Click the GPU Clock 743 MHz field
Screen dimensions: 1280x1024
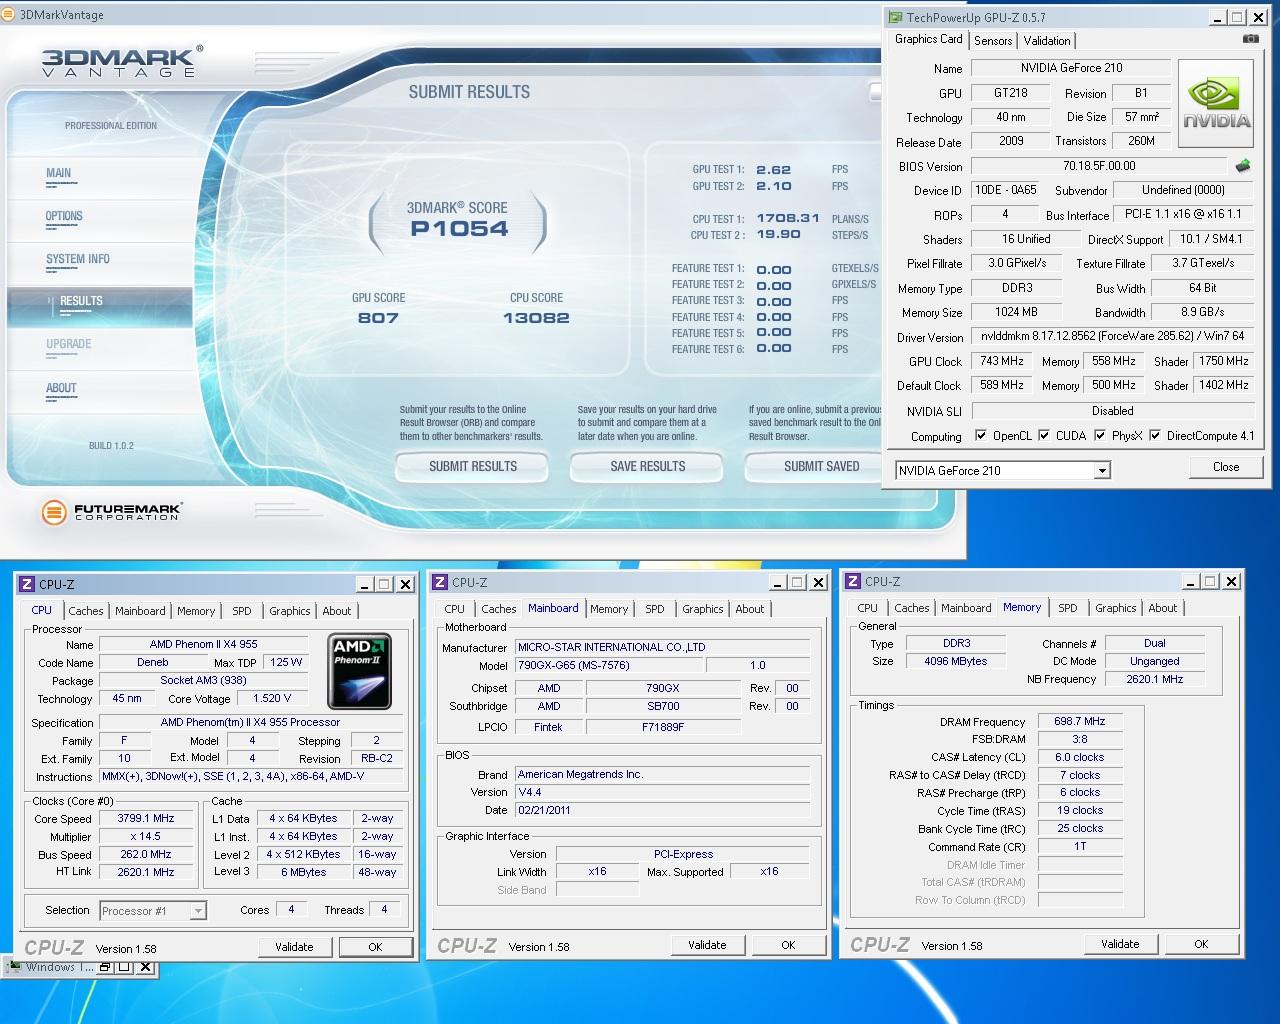[1001, 361]
